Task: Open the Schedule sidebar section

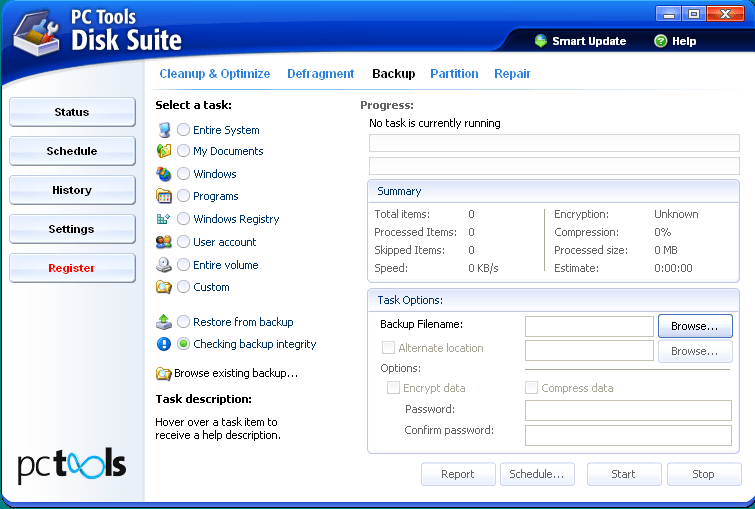Action: [x=72, y=151]
